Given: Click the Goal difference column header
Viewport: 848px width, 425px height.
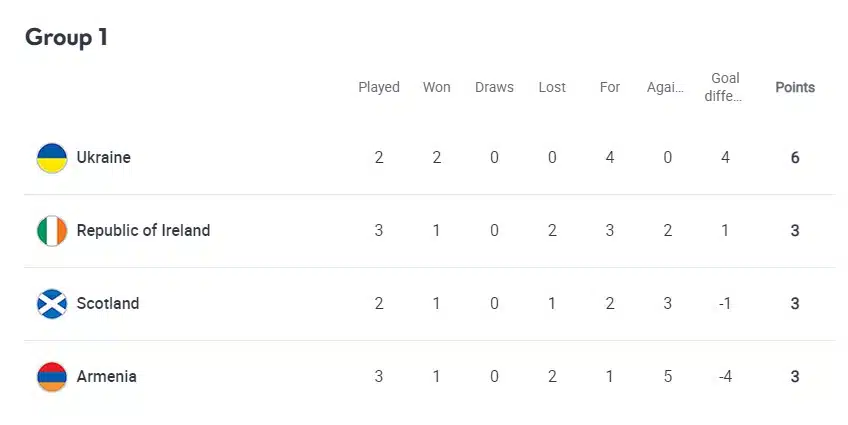Looking at the screenshot, I should [725, 87].
